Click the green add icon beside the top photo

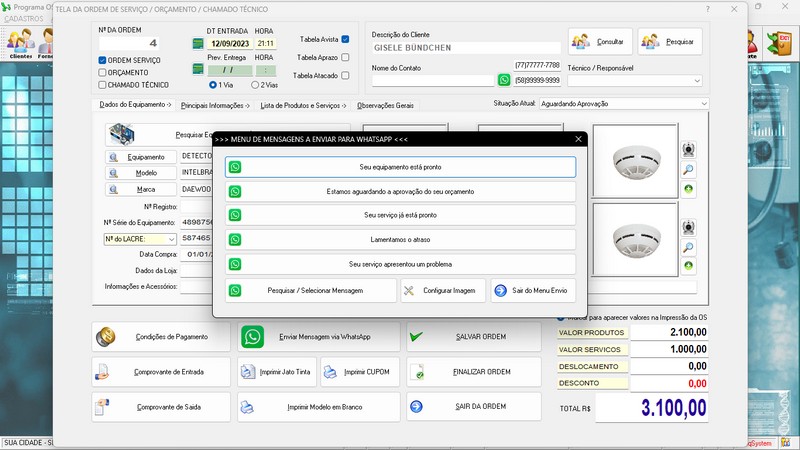click(689, 189)
